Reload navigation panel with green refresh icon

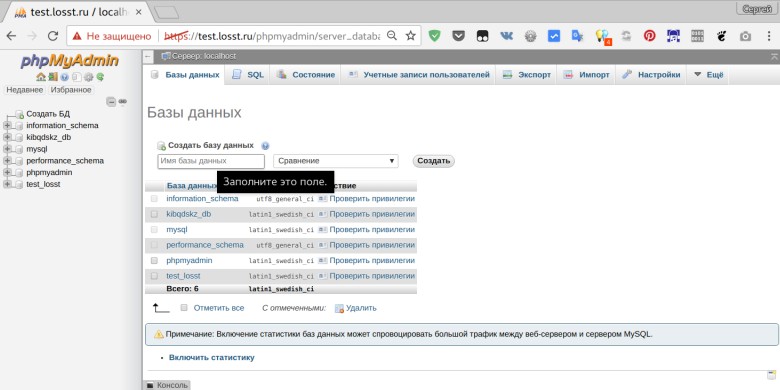(100, 77)
